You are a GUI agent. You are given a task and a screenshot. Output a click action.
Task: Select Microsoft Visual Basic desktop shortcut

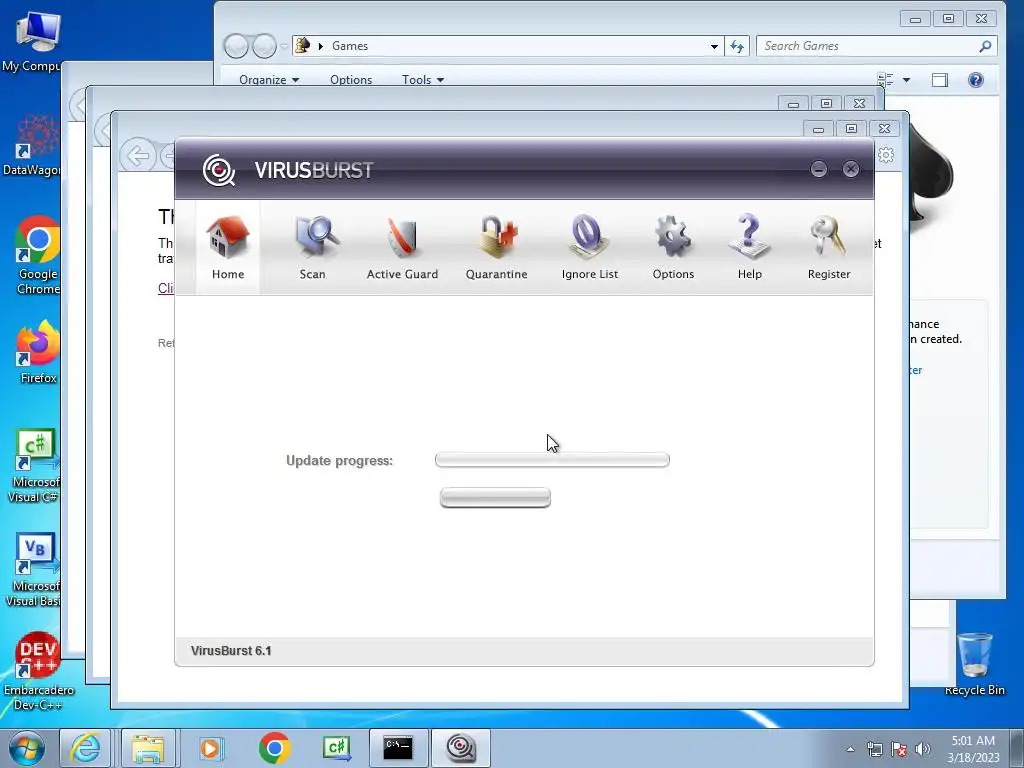click(x=34, y=569)
